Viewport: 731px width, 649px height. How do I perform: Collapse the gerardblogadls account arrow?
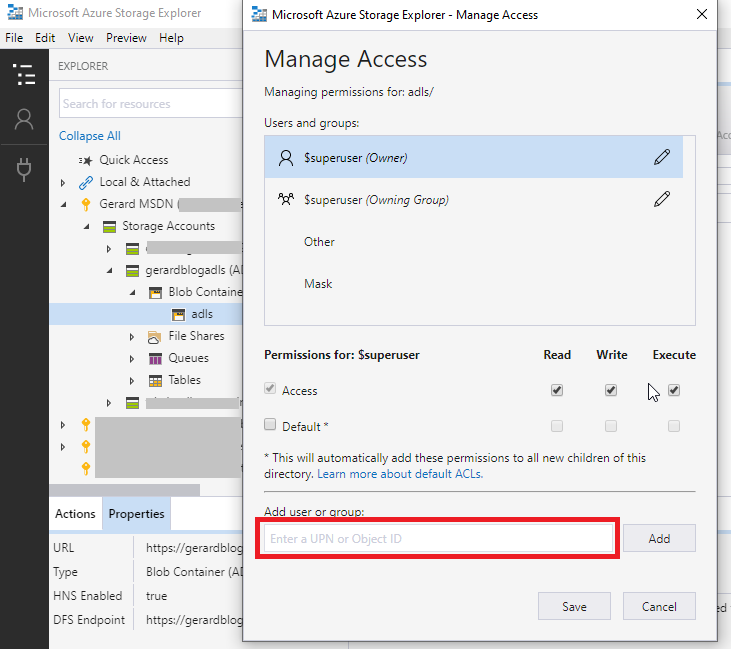click(x=110, y=270)
